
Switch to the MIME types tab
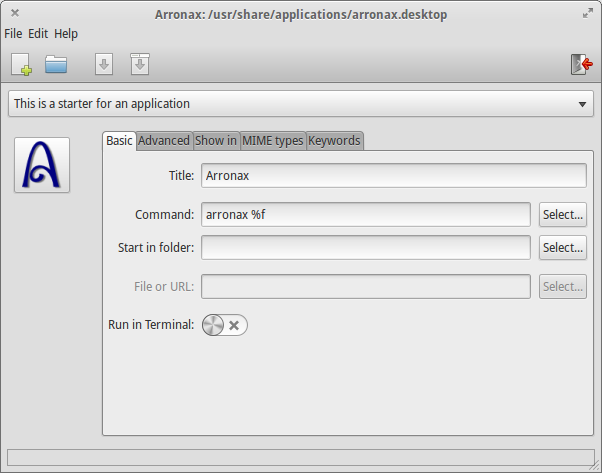(x=273, y=141)
